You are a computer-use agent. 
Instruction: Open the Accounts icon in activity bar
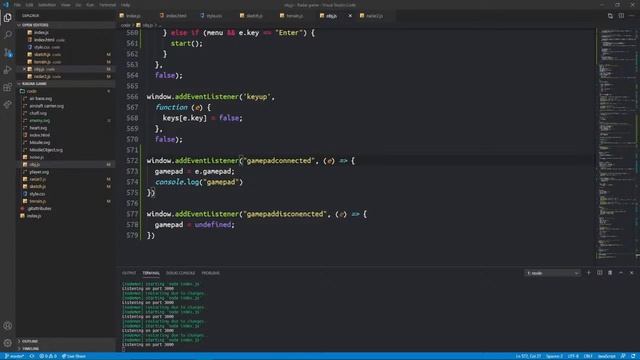8,326
